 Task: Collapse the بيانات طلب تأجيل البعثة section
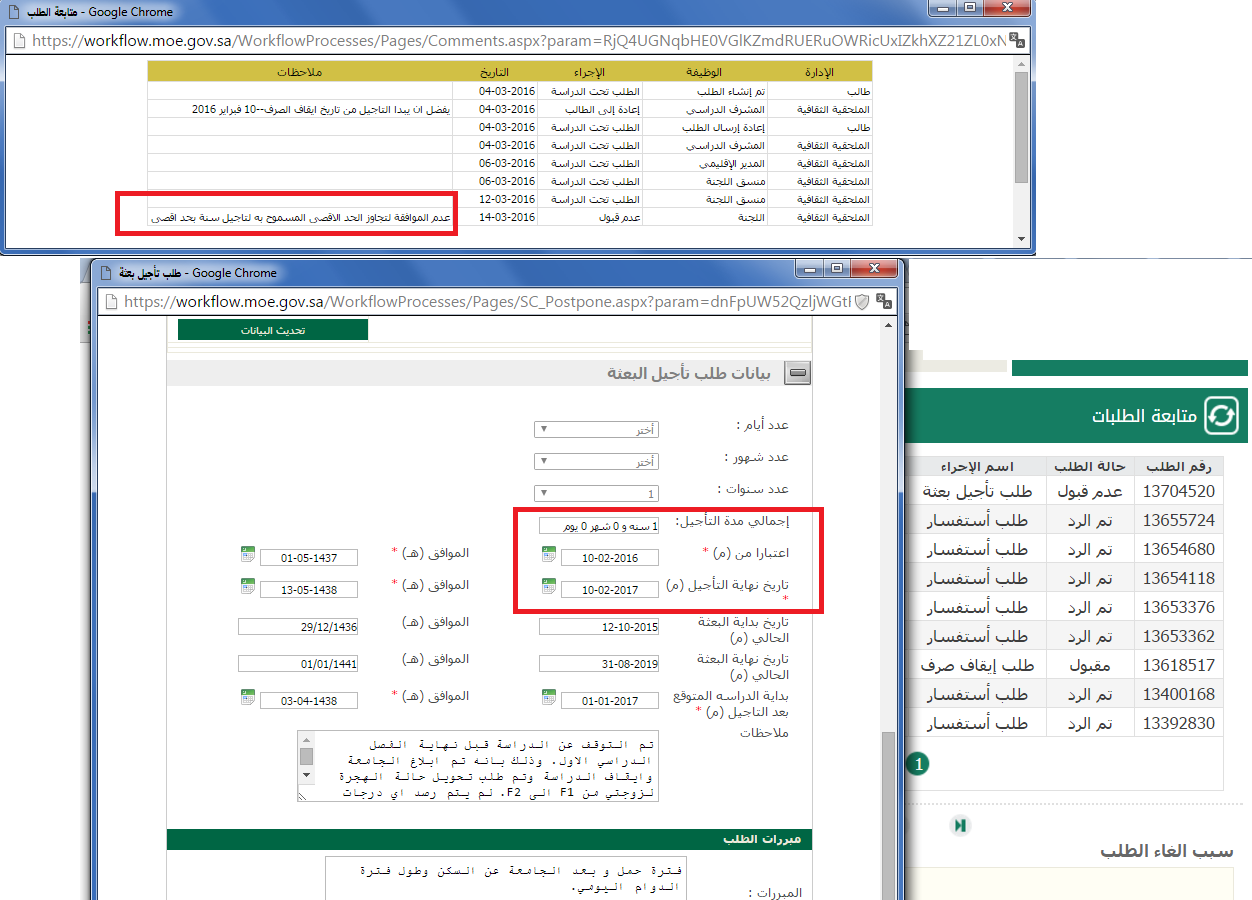(798, 374)
